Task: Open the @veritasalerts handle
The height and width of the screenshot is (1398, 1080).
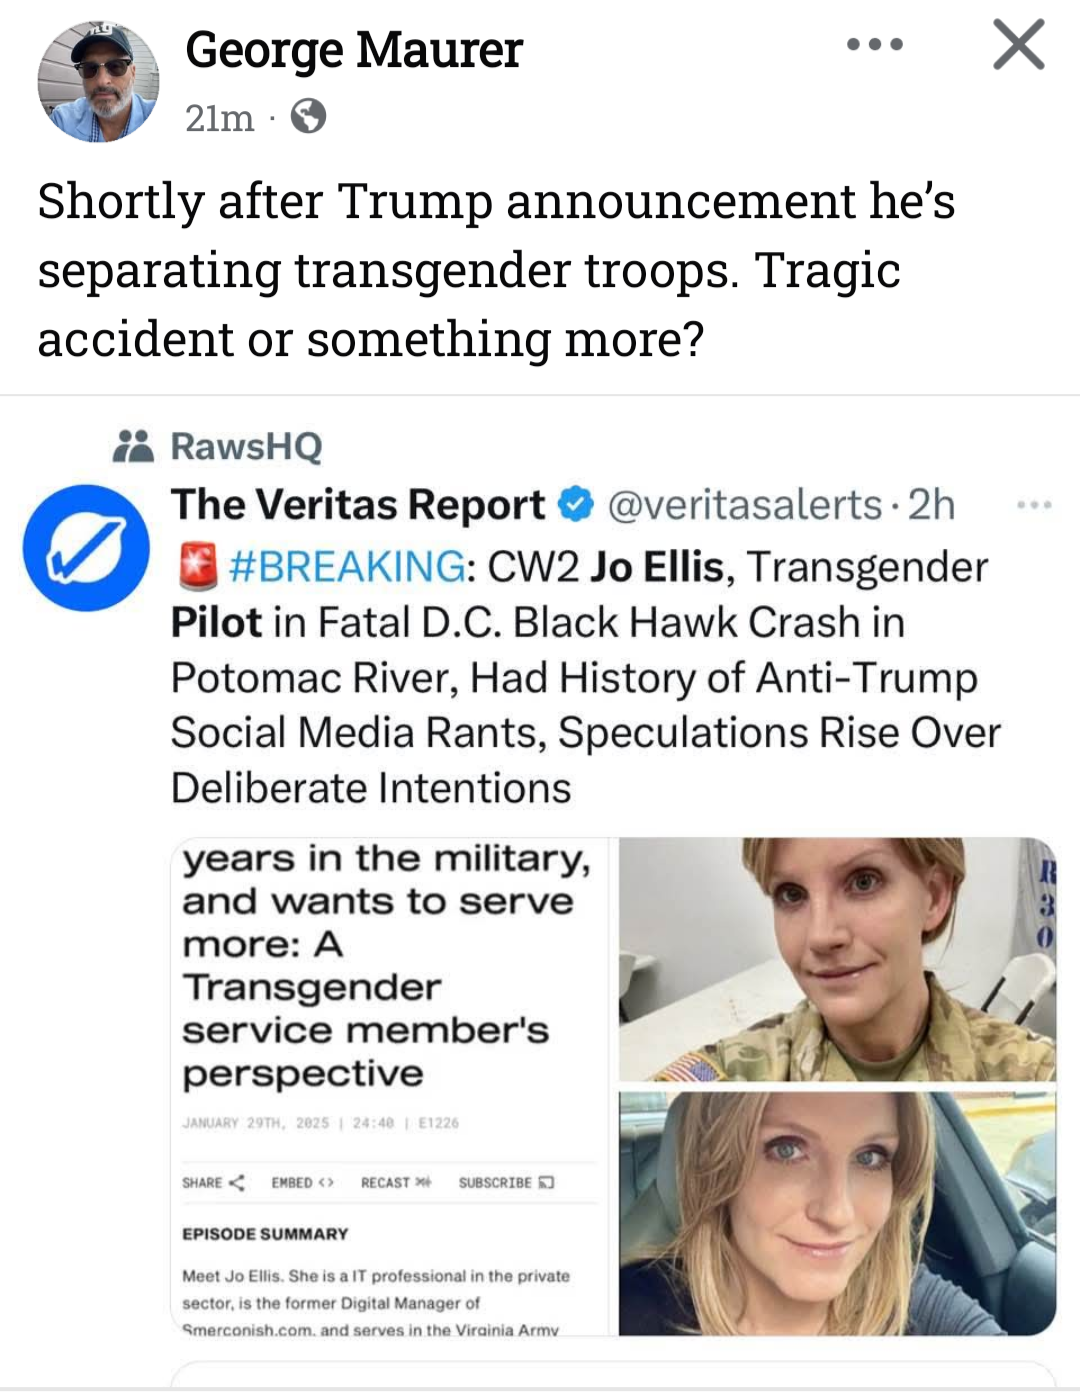Action: tap(744, 505)
